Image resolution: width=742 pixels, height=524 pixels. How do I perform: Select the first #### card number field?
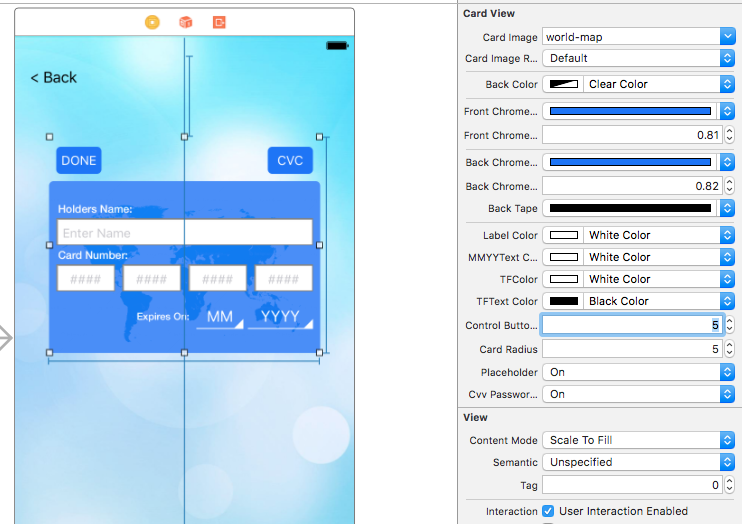86,278
